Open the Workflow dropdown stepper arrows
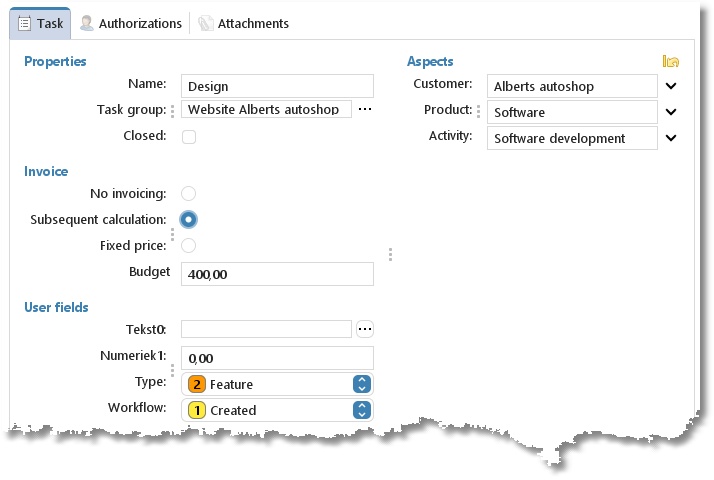714x480 pixels. (362, 410)
